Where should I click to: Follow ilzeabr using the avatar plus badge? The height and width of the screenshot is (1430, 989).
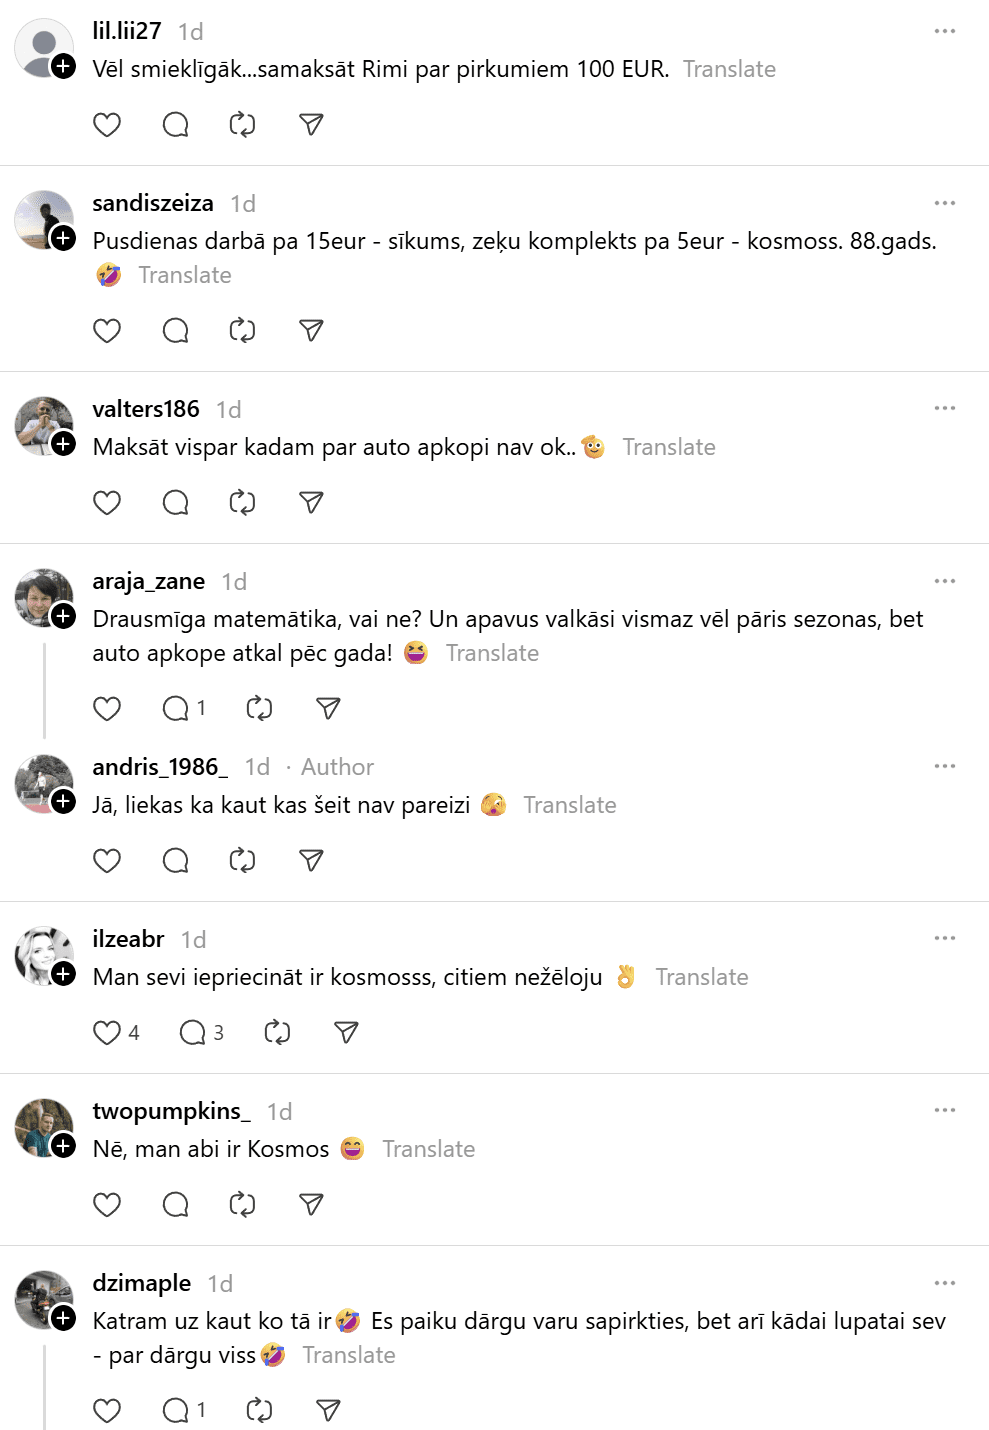point(64,974)
